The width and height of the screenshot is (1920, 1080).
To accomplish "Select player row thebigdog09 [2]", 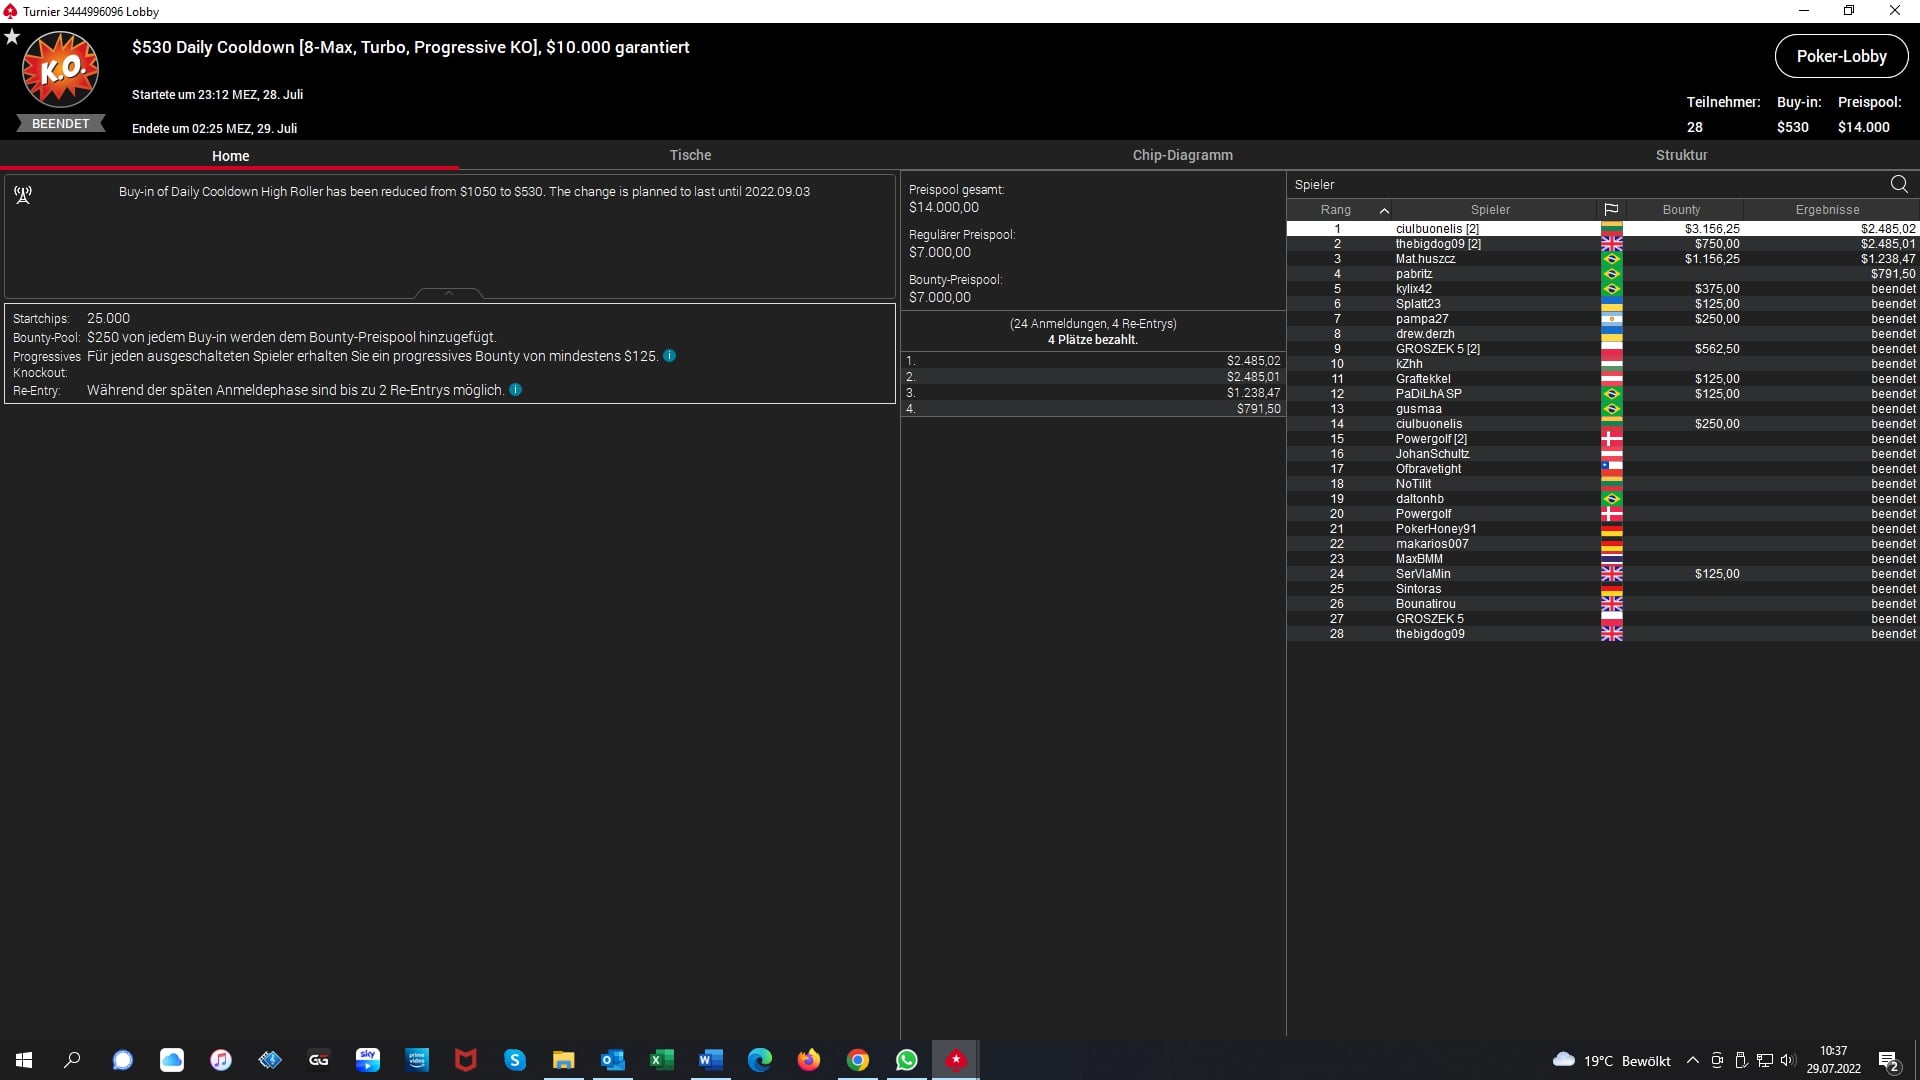I will (1603, 244).
